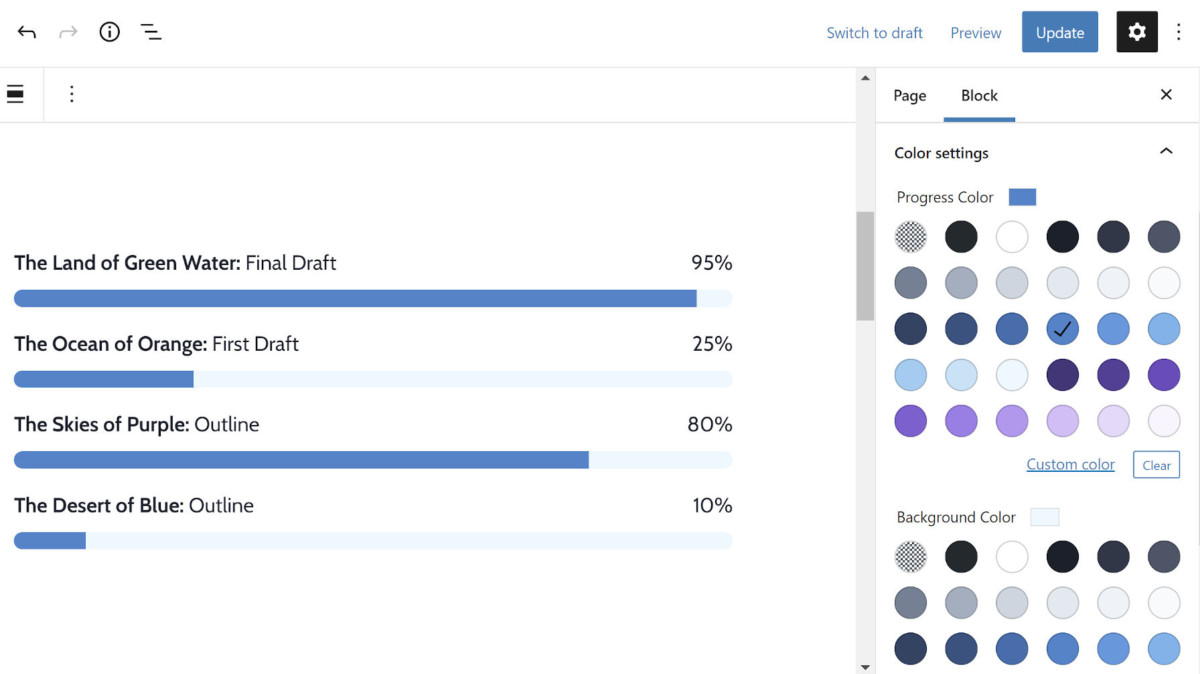Open the list view outline icon

151,32
